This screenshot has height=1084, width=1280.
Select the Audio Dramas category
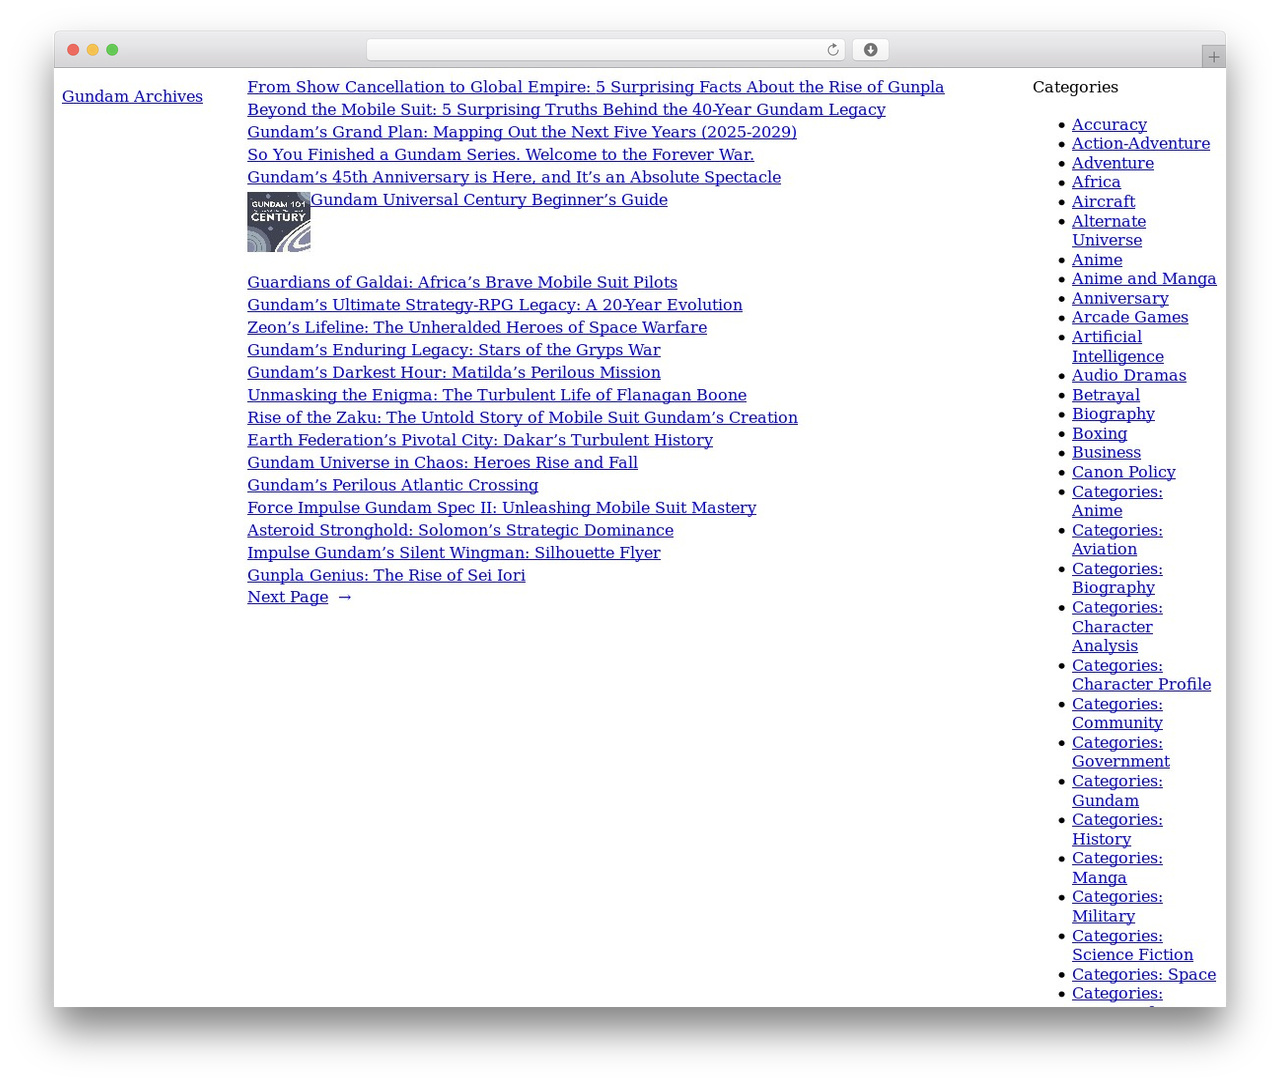pos(1129,376)
